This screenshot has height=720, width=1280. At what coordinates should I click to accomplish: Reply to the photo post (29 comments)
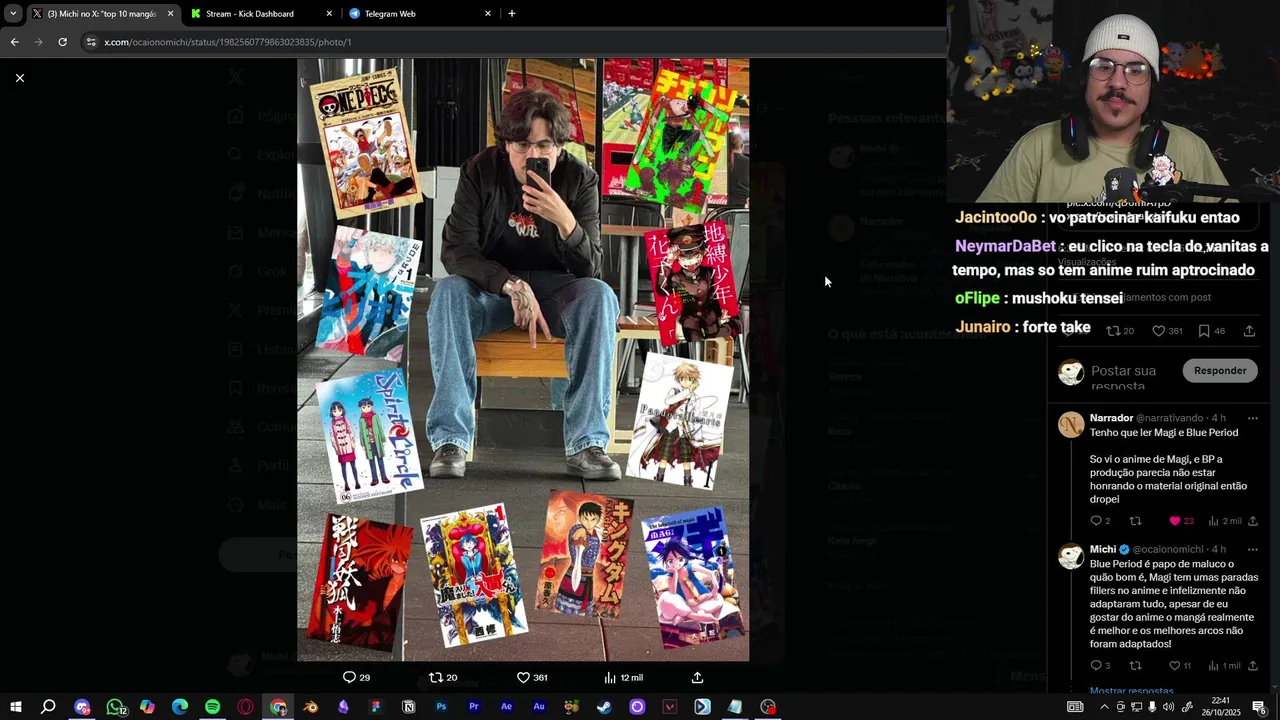(357, 677)
